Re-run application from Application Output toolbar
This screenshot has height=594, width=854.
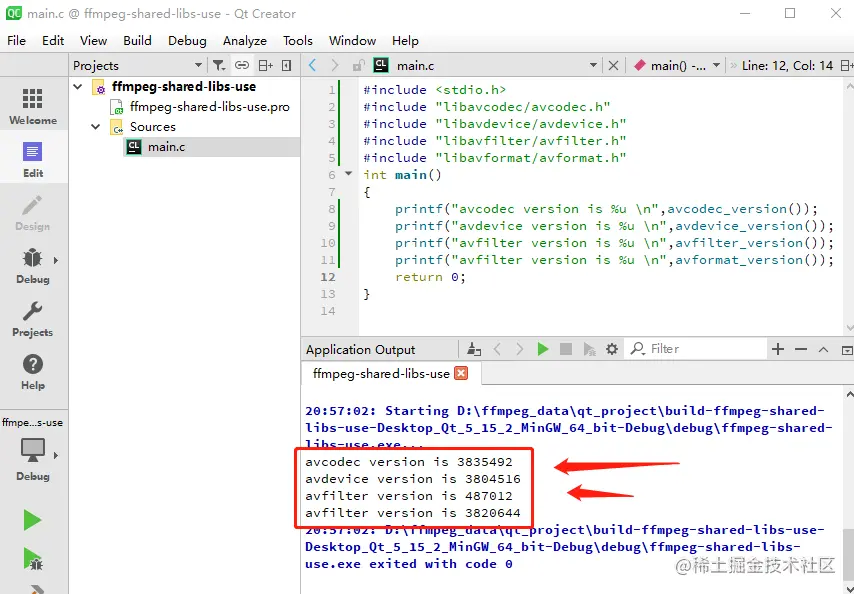click(x=542, y=349)
